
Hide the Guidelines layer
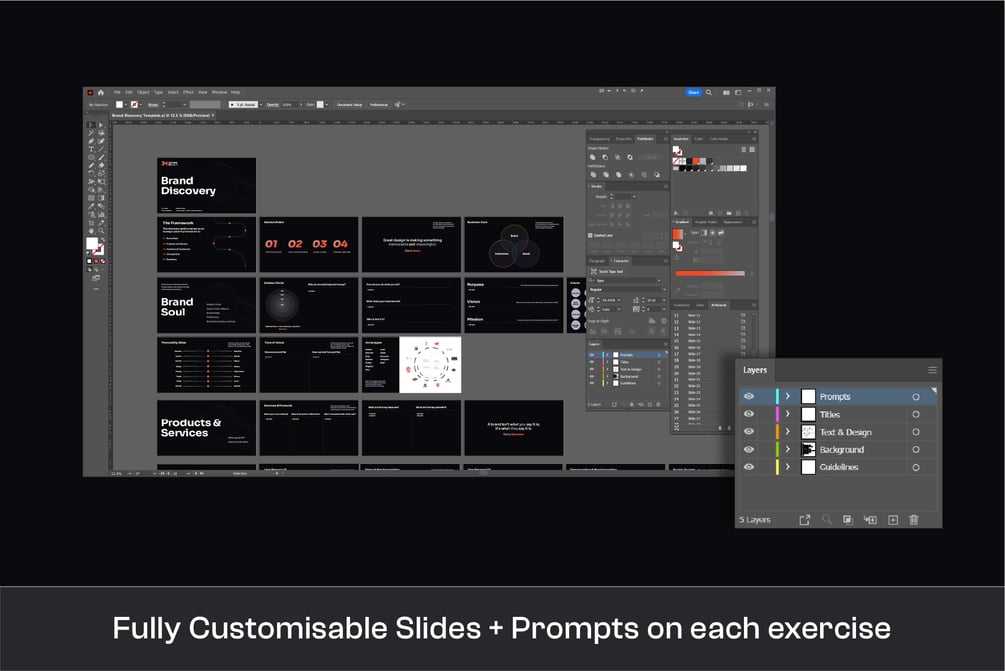(748, 467)
